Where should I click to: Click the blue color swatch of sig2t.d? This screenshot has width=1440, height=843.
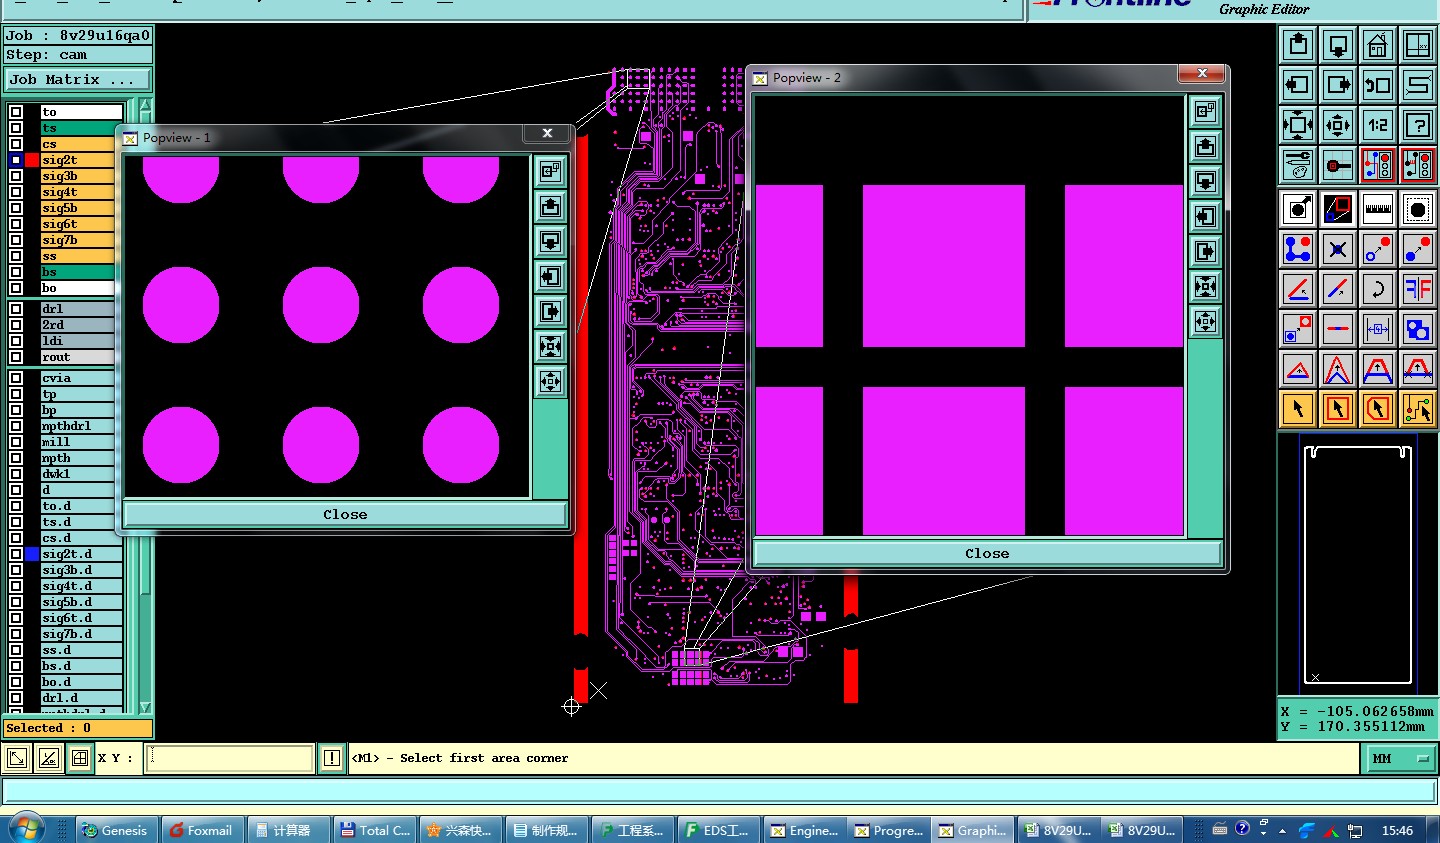coord(32,554)
